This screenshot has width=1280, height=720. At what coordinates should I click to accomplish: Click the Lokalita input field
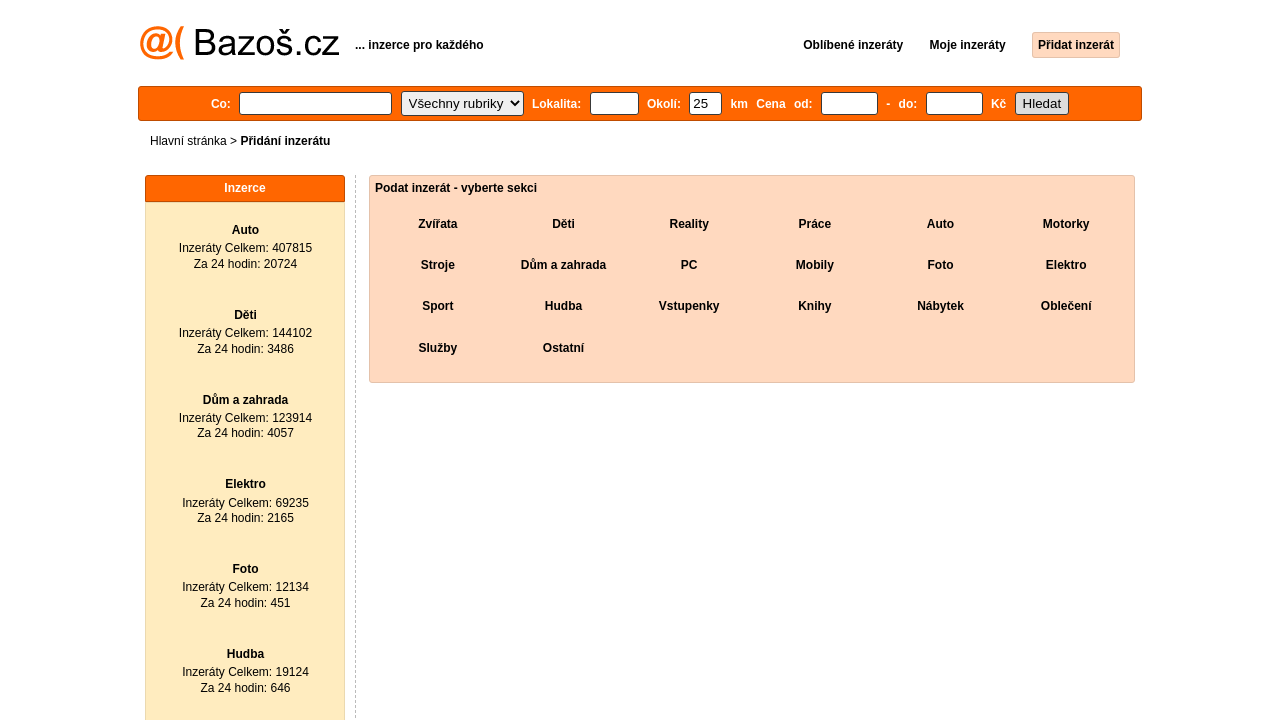(x=614, y=104)
